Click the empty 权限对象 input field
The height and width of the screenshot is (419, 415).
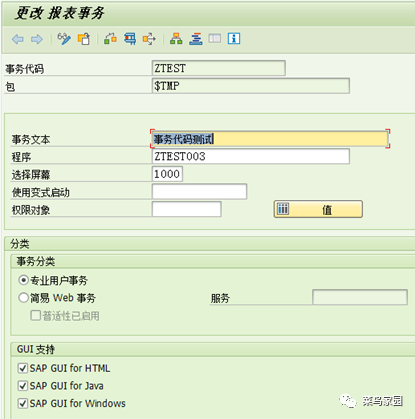click(x=187, y=209)
